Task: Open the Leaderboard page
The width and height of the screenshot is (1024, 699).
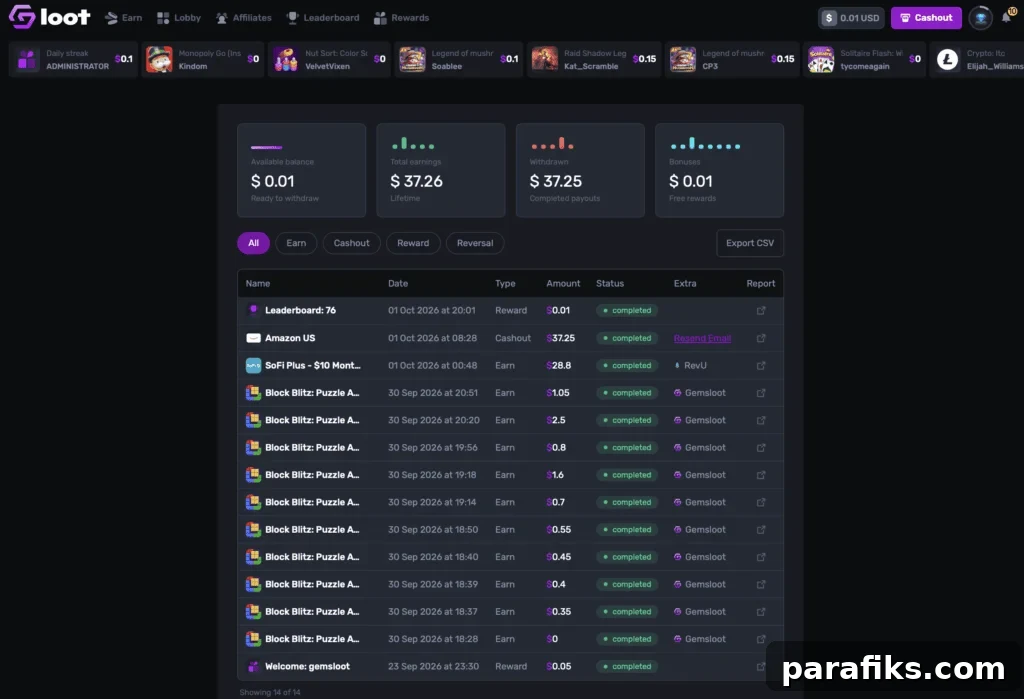Action: coord(323,18)
